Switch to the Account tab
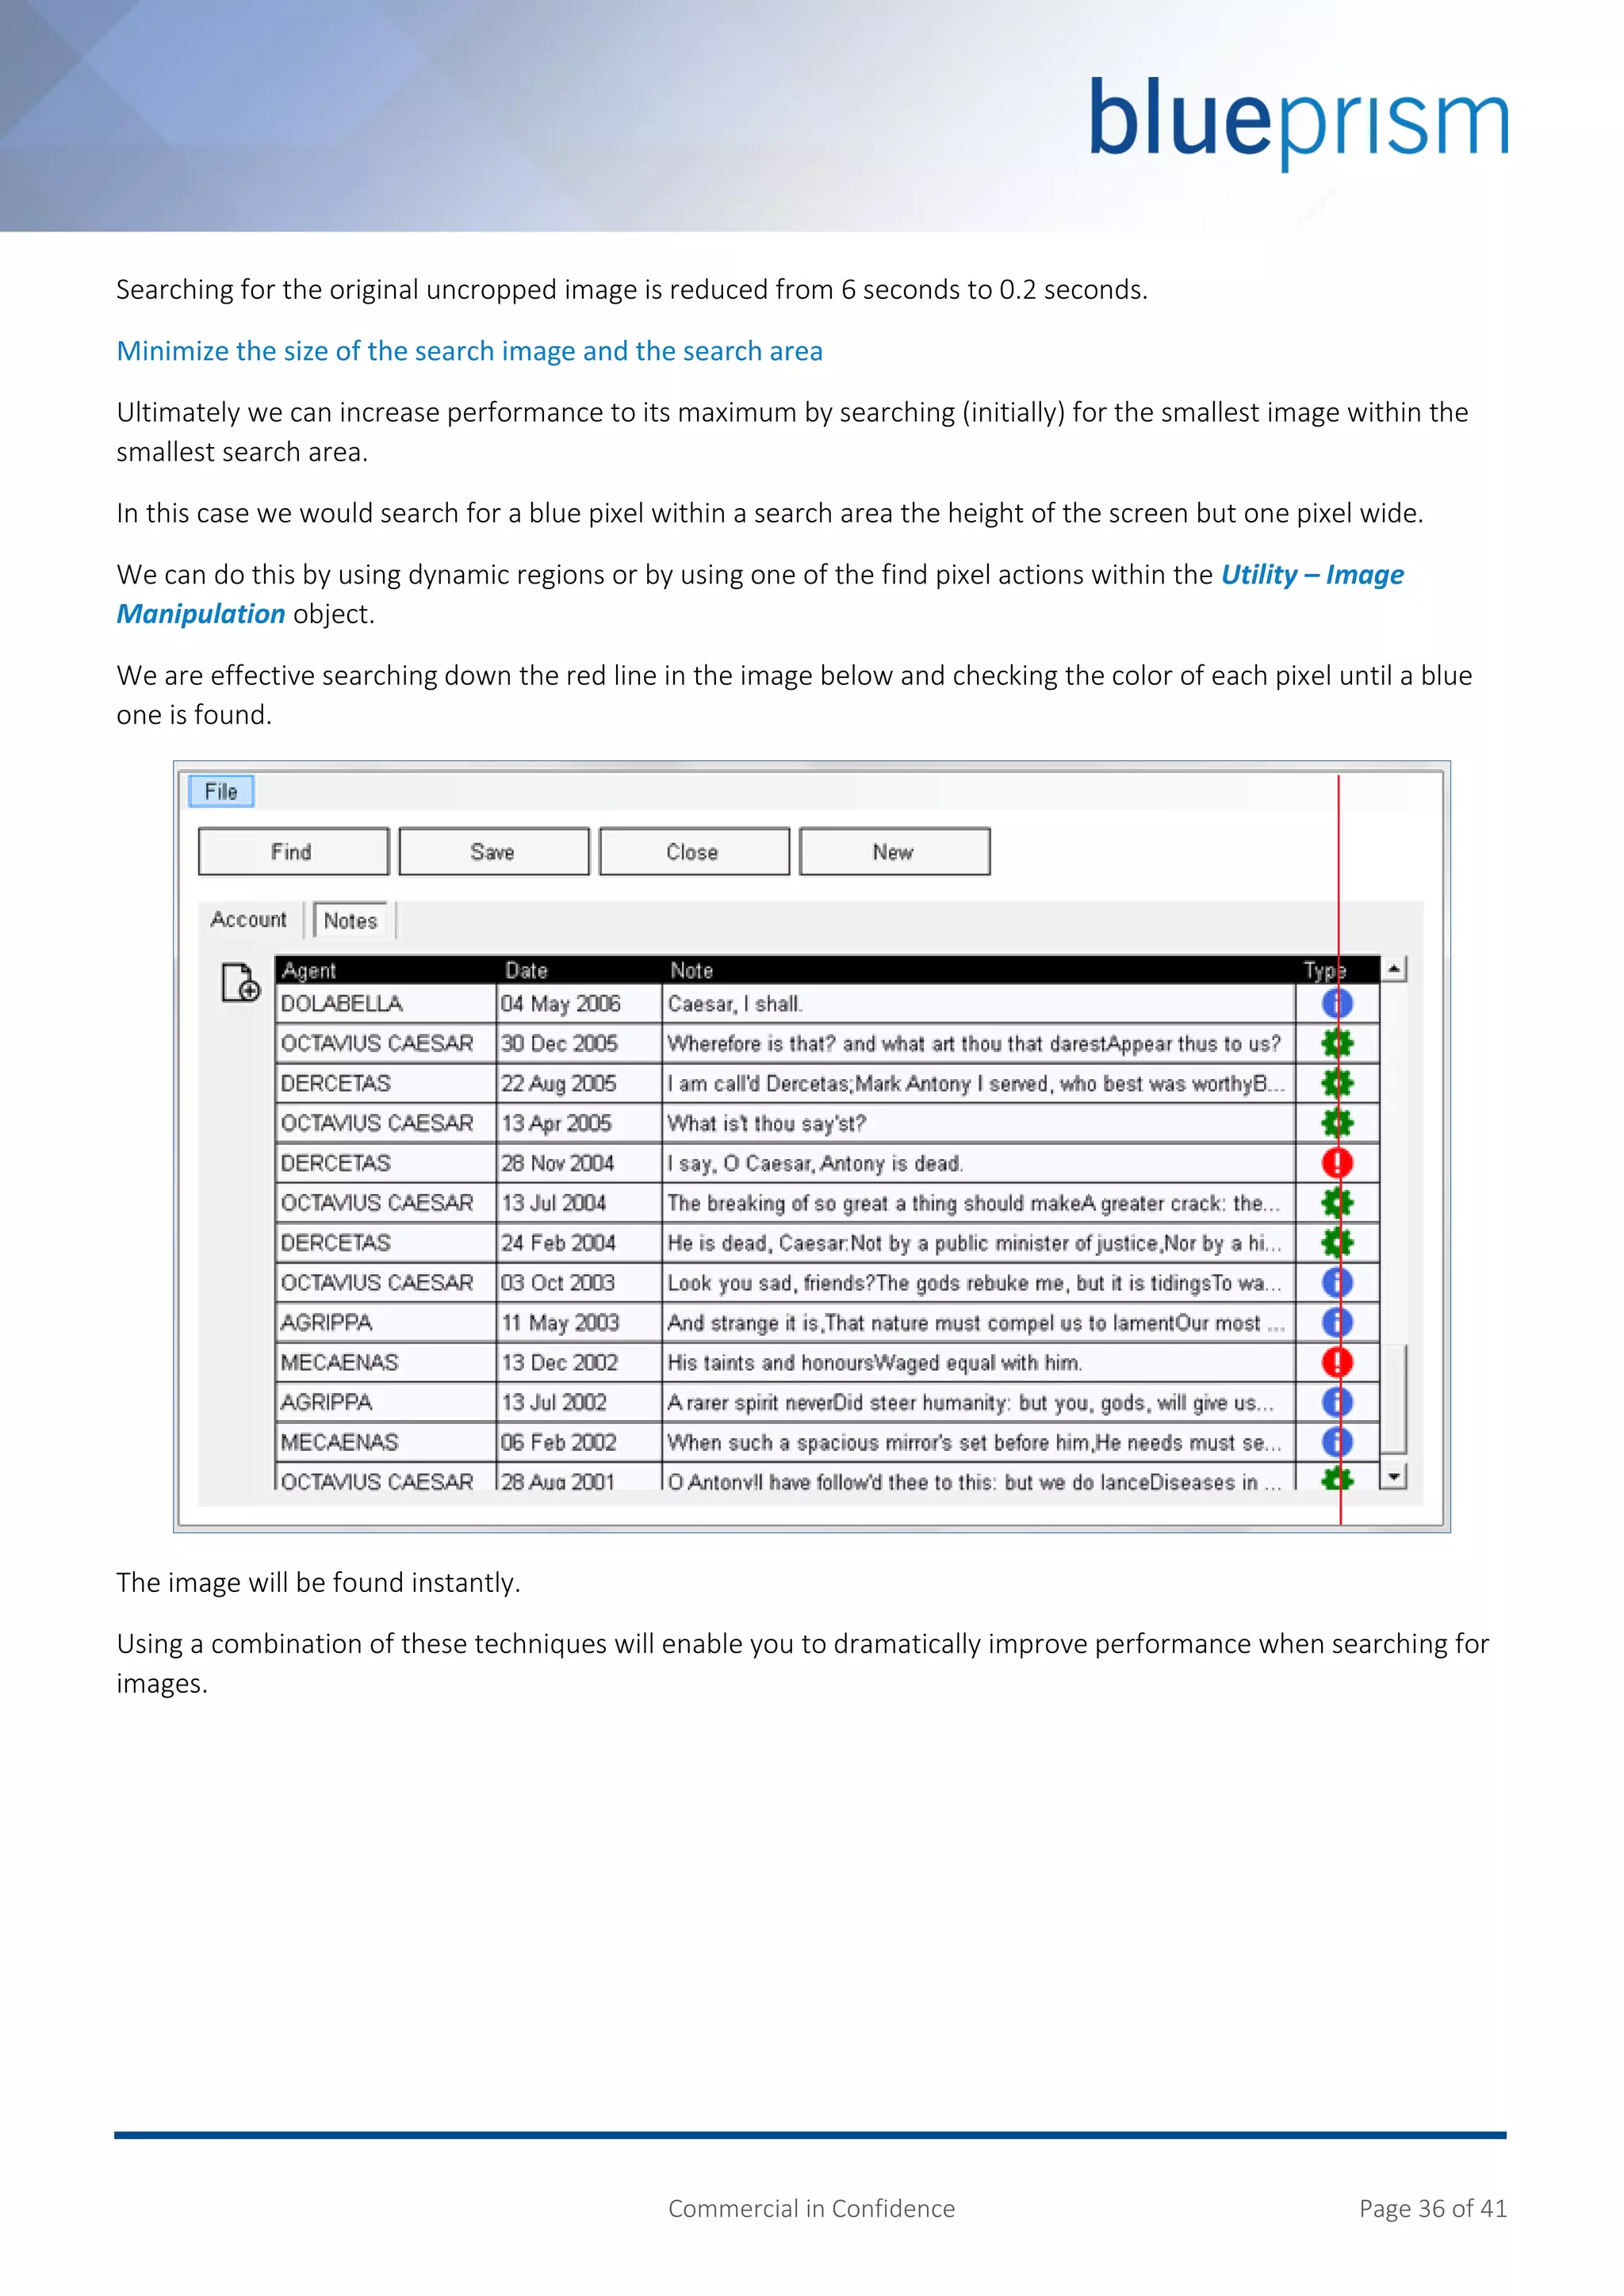 point(248,920)
